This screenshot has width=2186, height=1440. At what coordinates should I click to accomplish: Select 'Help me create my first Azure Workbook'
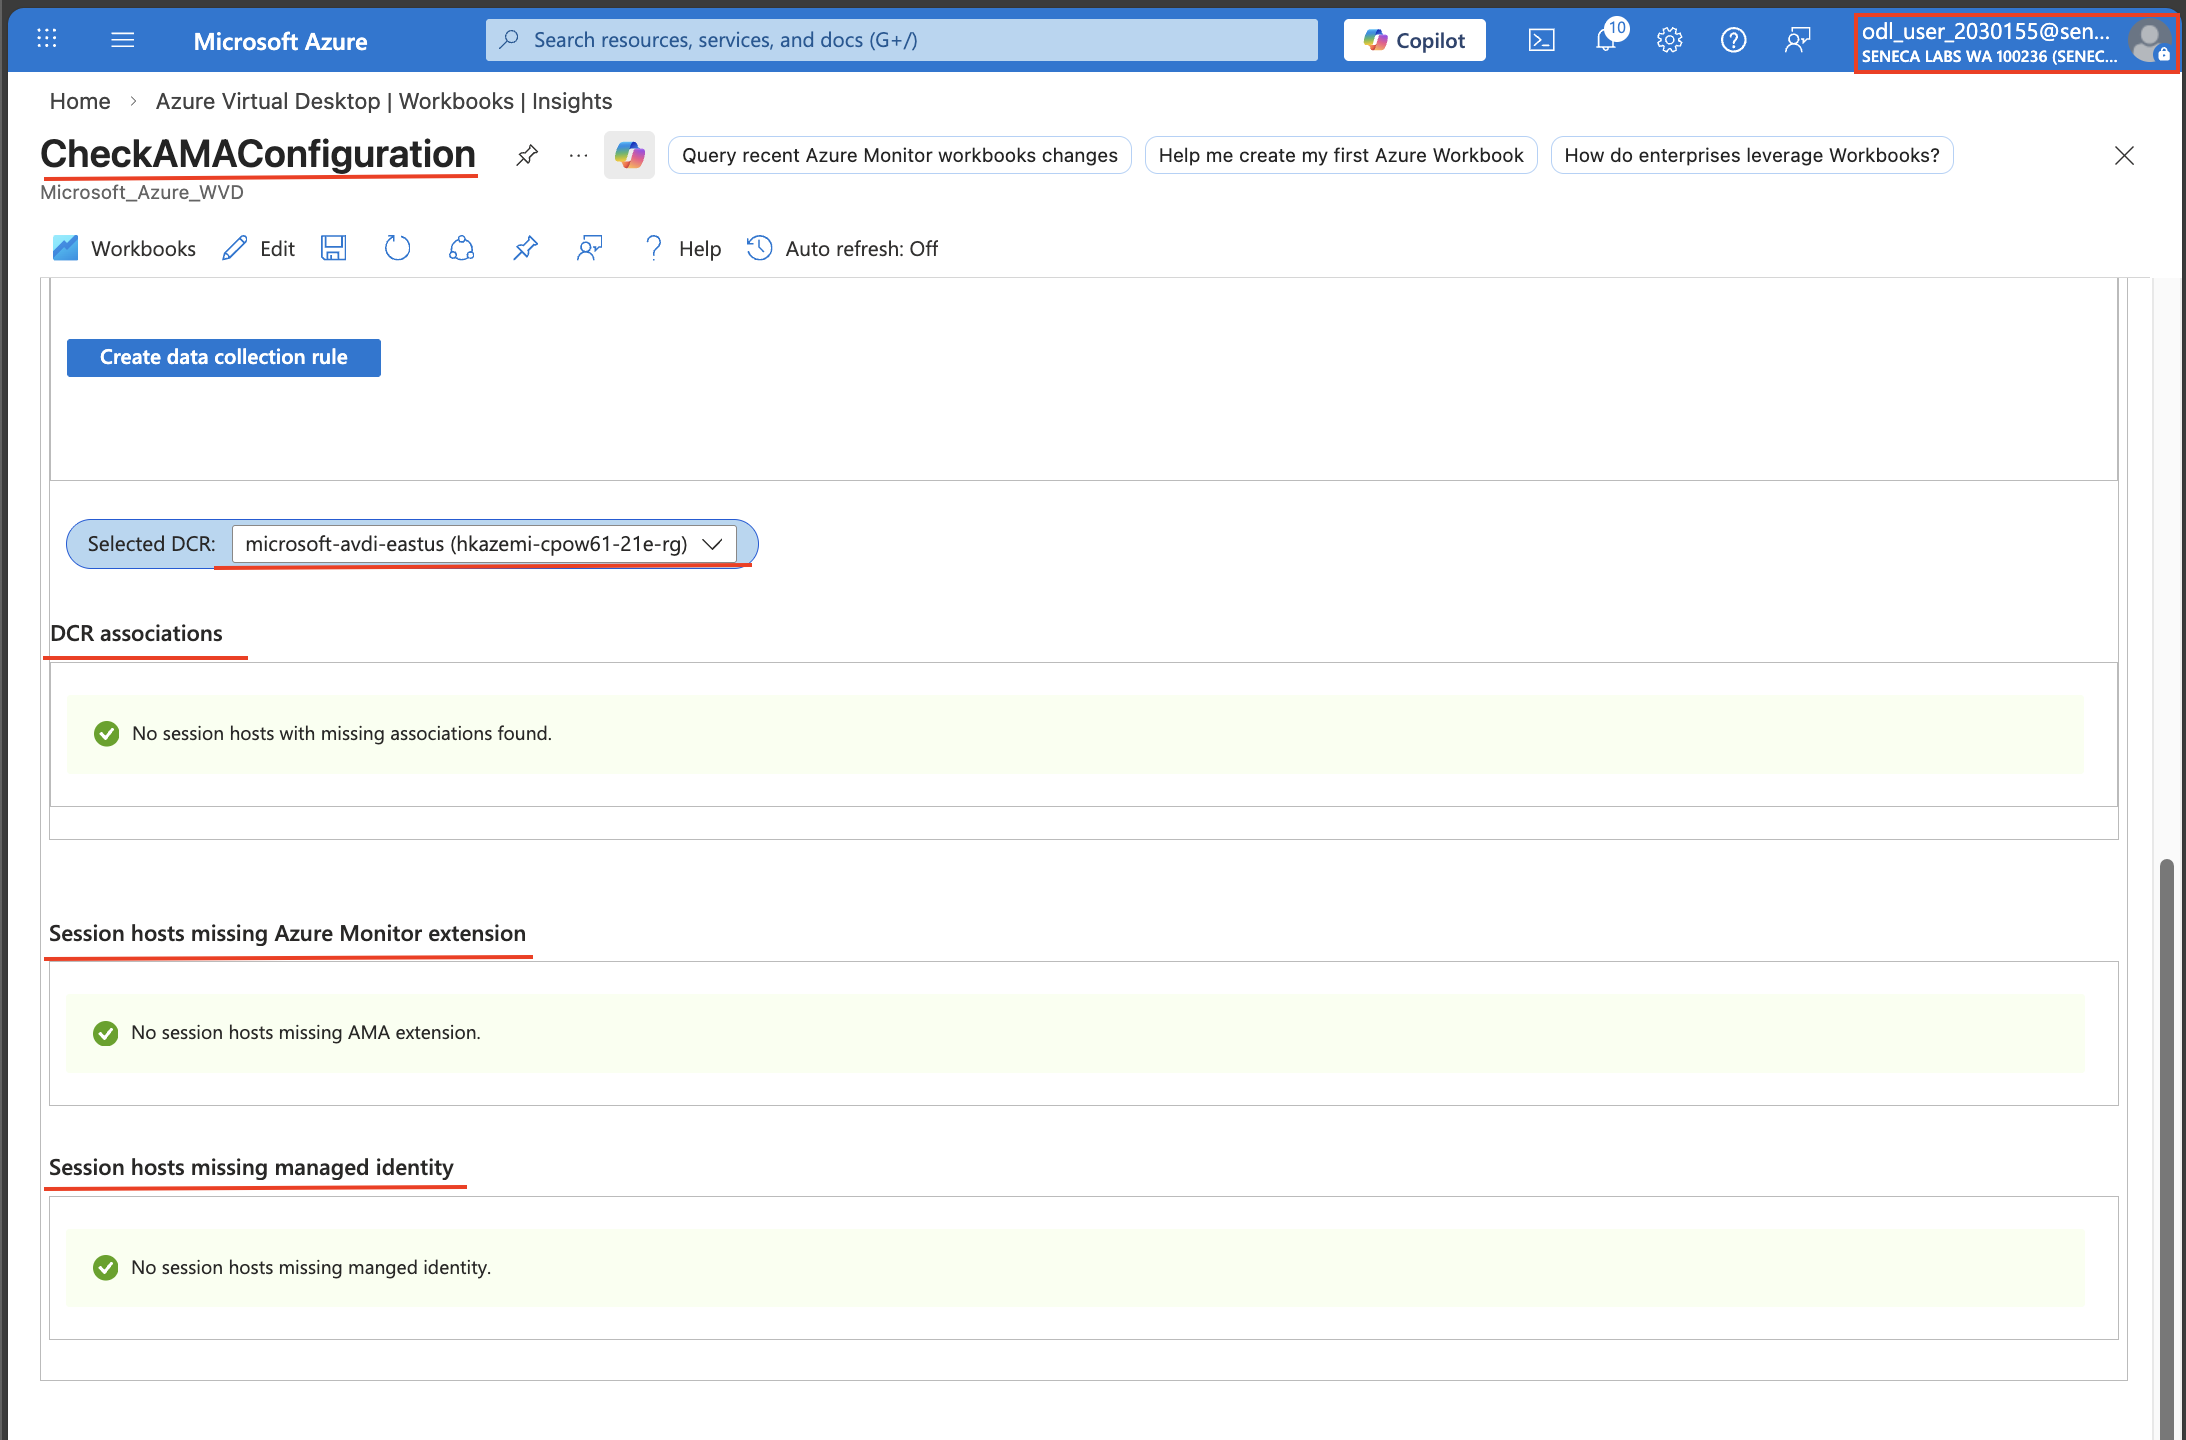tap(1341, 155)
